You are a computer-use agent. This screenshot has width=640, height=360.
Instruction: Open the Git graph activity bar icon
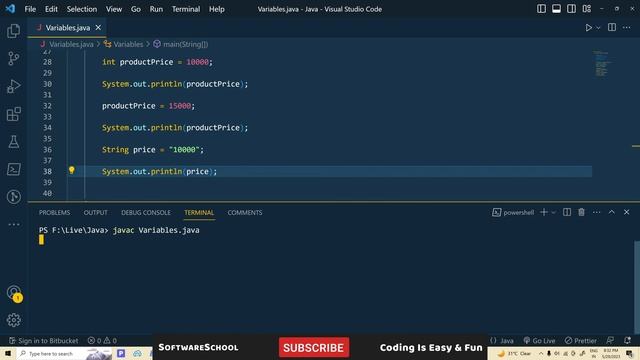pyautogui.click(x=13, y=197)
